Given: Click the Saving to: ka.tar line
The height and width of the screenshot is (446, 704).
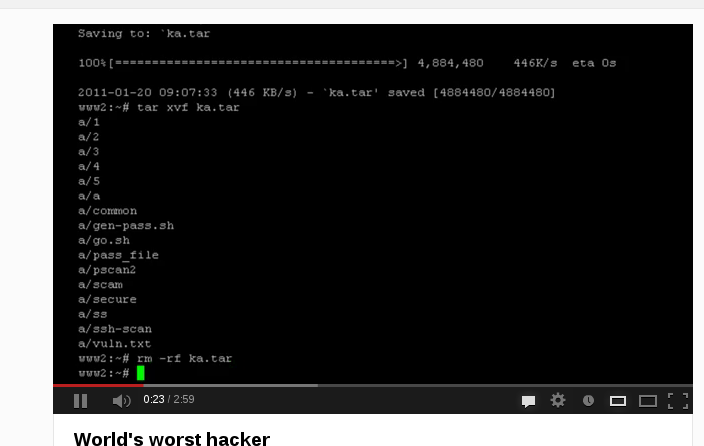Looking at the screenshot, I should 144,34.
